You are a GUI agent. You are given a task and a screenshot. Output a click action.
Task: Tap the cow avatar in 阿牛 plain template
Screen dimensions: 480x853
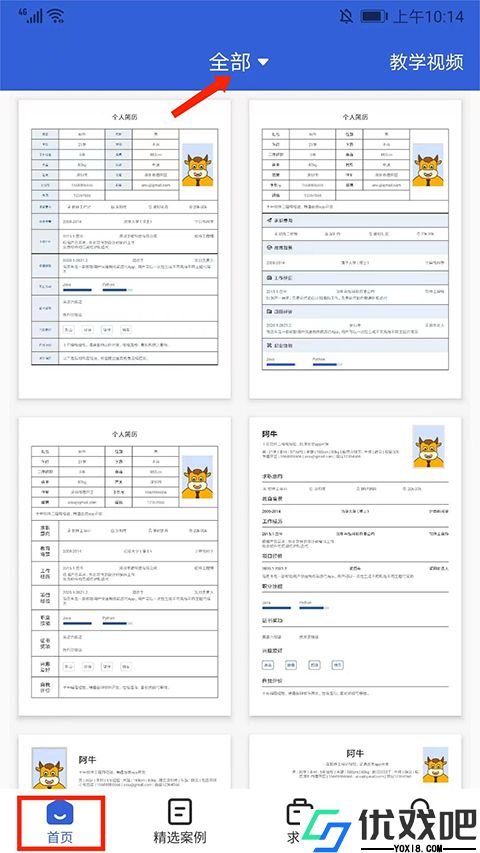click(x=428, y=447)
